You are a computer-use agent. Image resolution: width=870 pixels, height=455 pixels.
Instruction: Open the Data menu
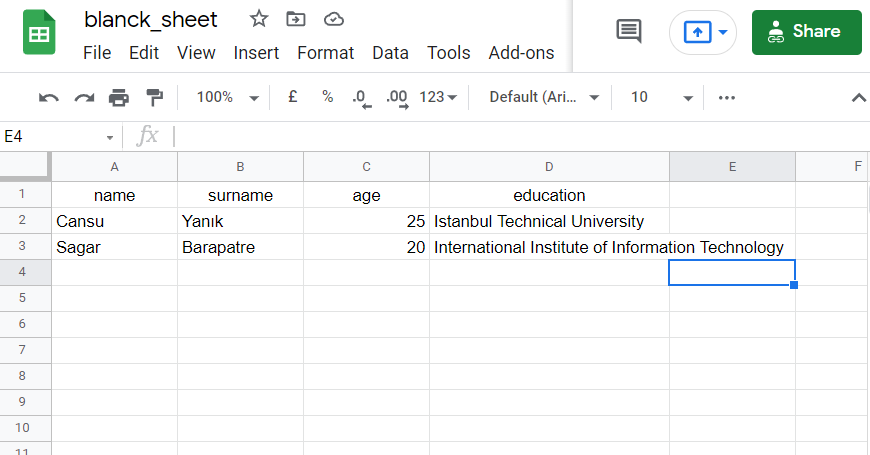pos(390,53)
